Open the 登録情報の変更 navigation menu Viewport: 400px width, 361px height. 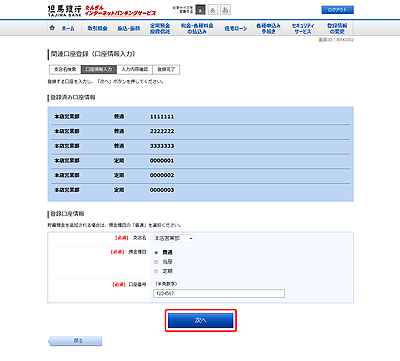[337, 29]
